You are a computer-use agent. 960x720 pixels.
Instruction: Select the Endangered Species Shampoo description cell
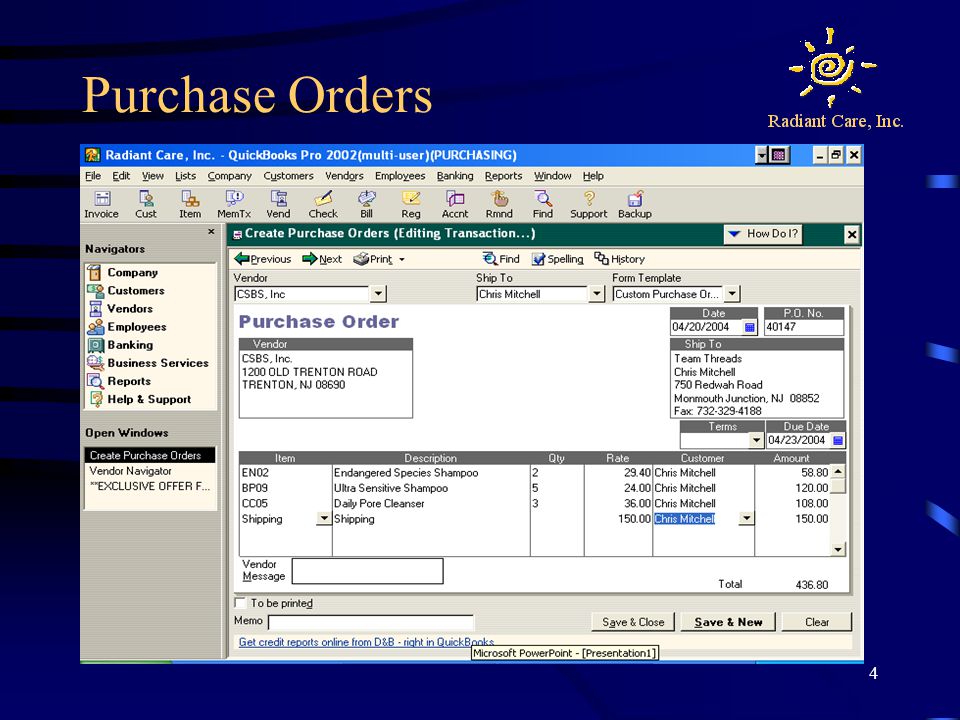pos(431,473)
